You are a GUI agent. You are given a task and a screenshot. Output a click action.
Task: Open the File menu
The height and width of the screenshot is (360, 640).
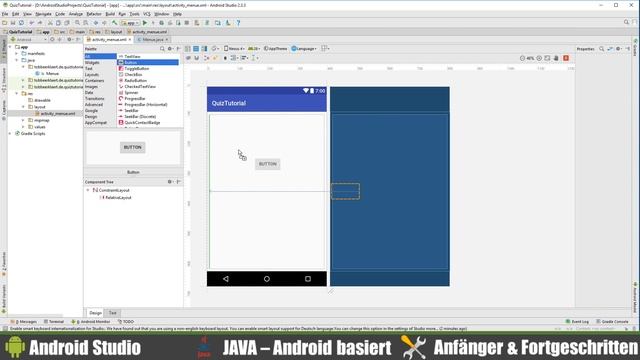pos(5,14)
